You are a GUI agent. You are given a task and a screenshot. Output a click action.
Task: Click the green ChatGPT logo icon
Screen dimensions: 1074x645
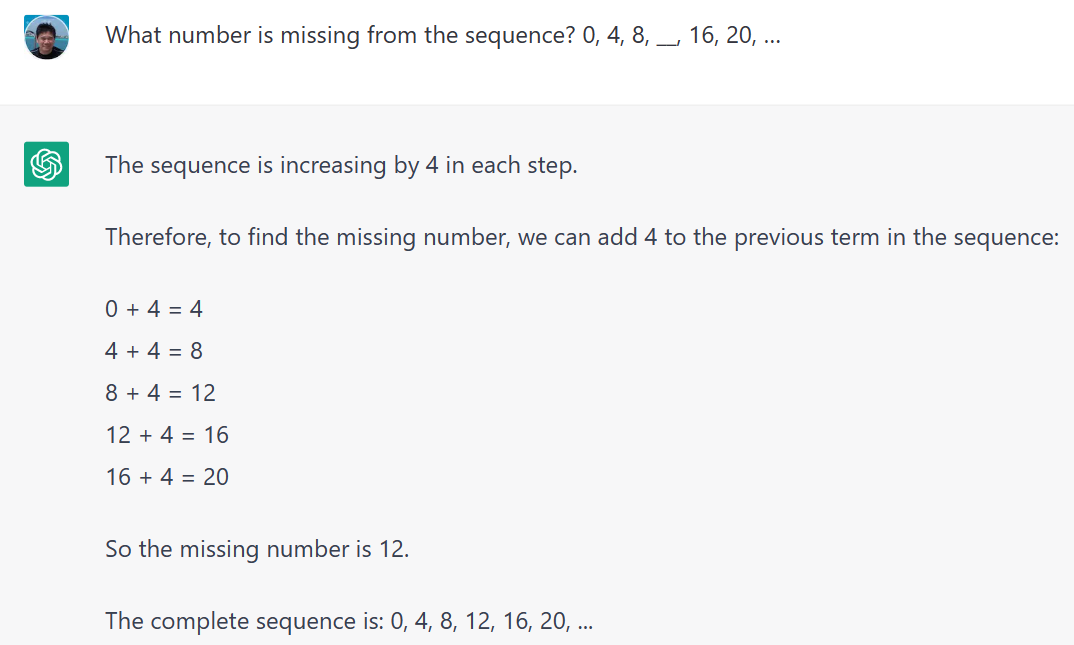coord(46,164)
